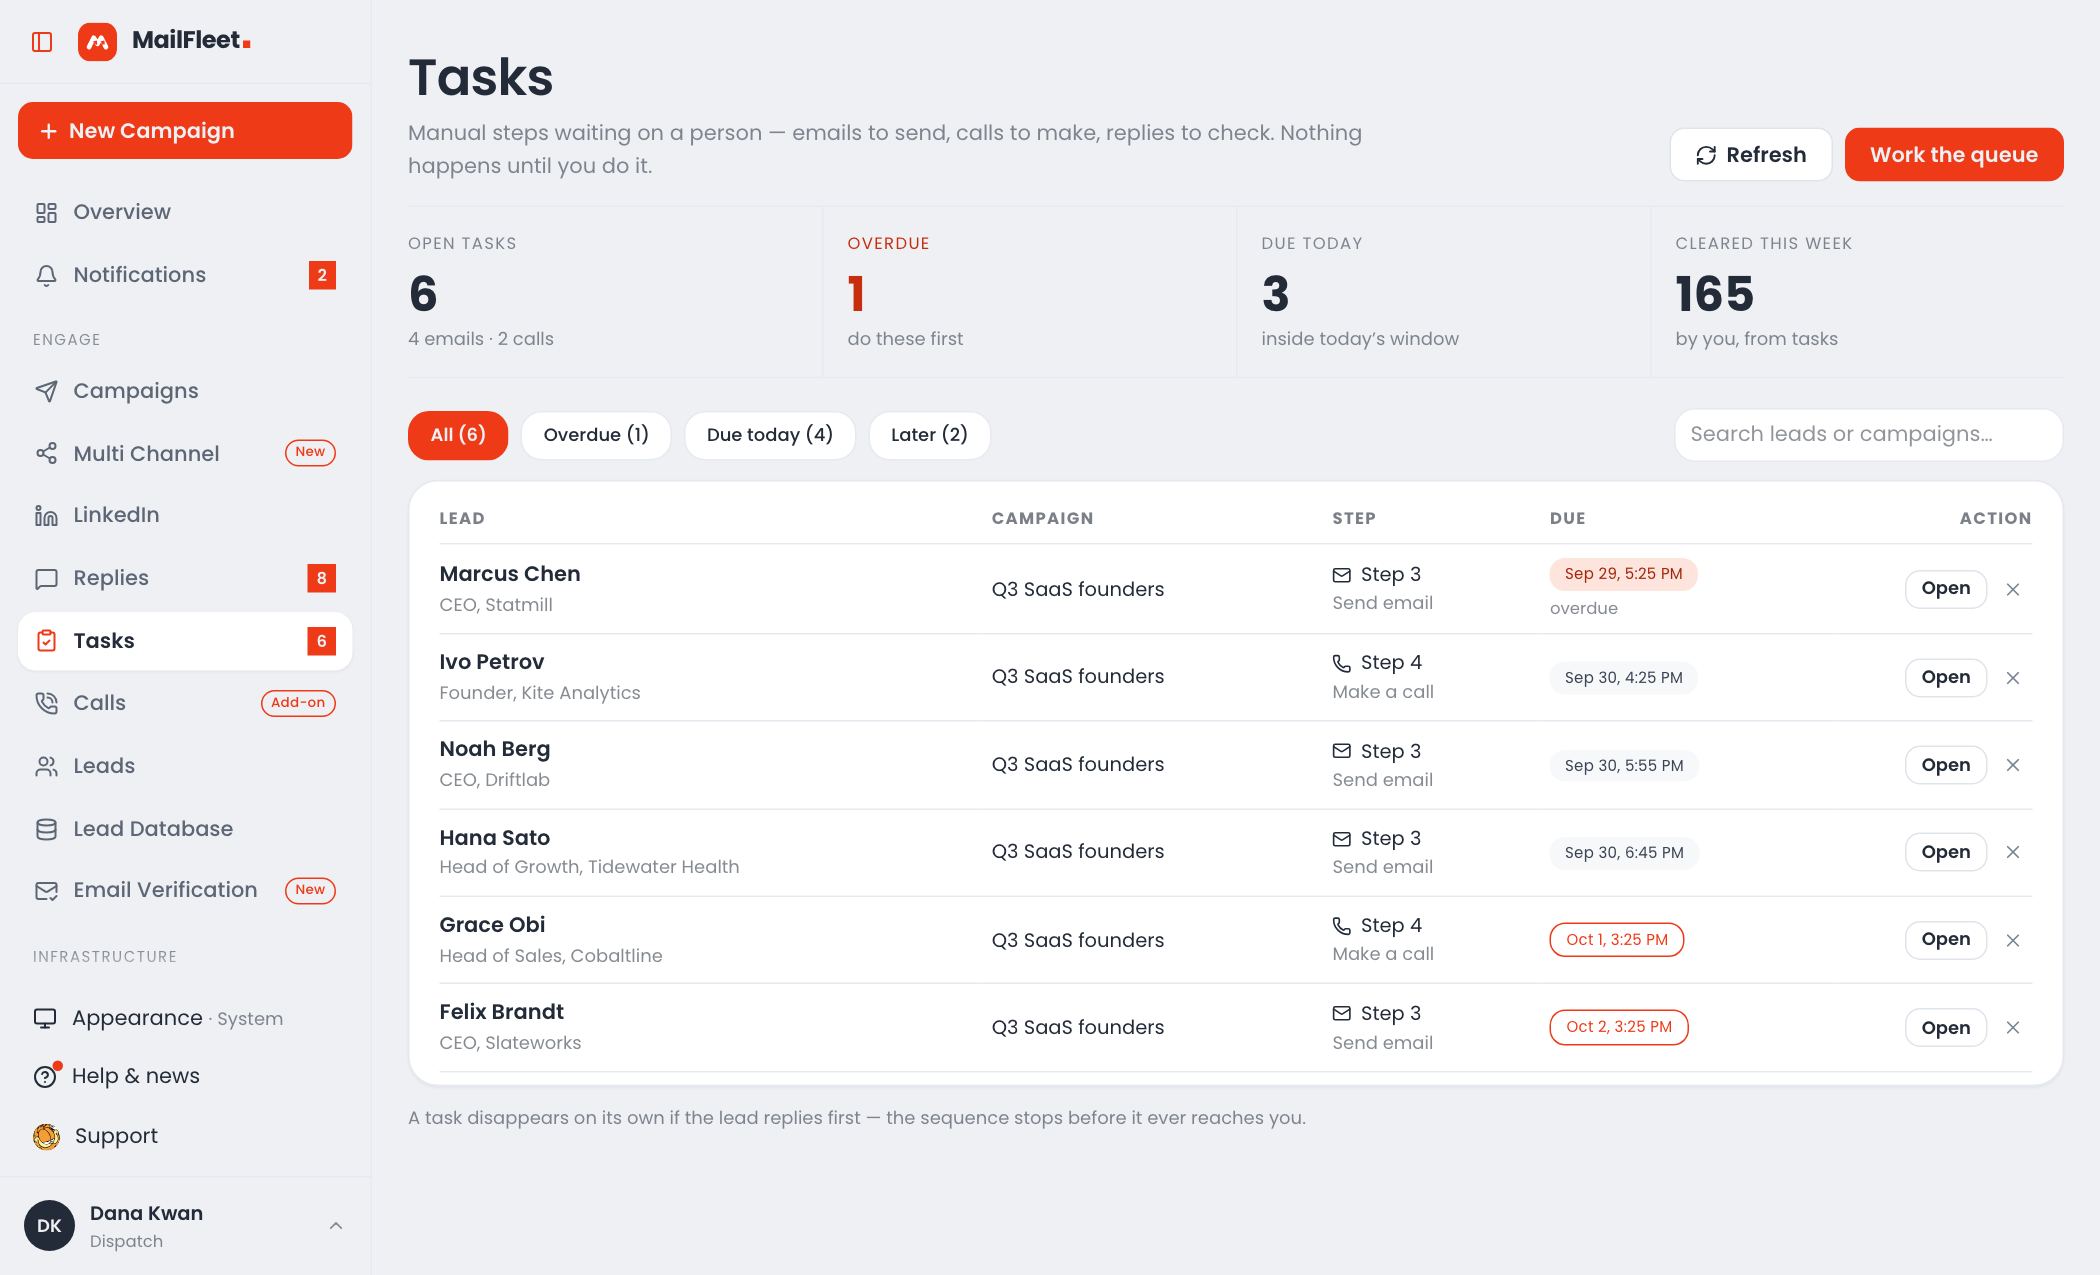Open Hana Sato's task
Viewport: 2100px width, 1275px height.
[1946, 852]
